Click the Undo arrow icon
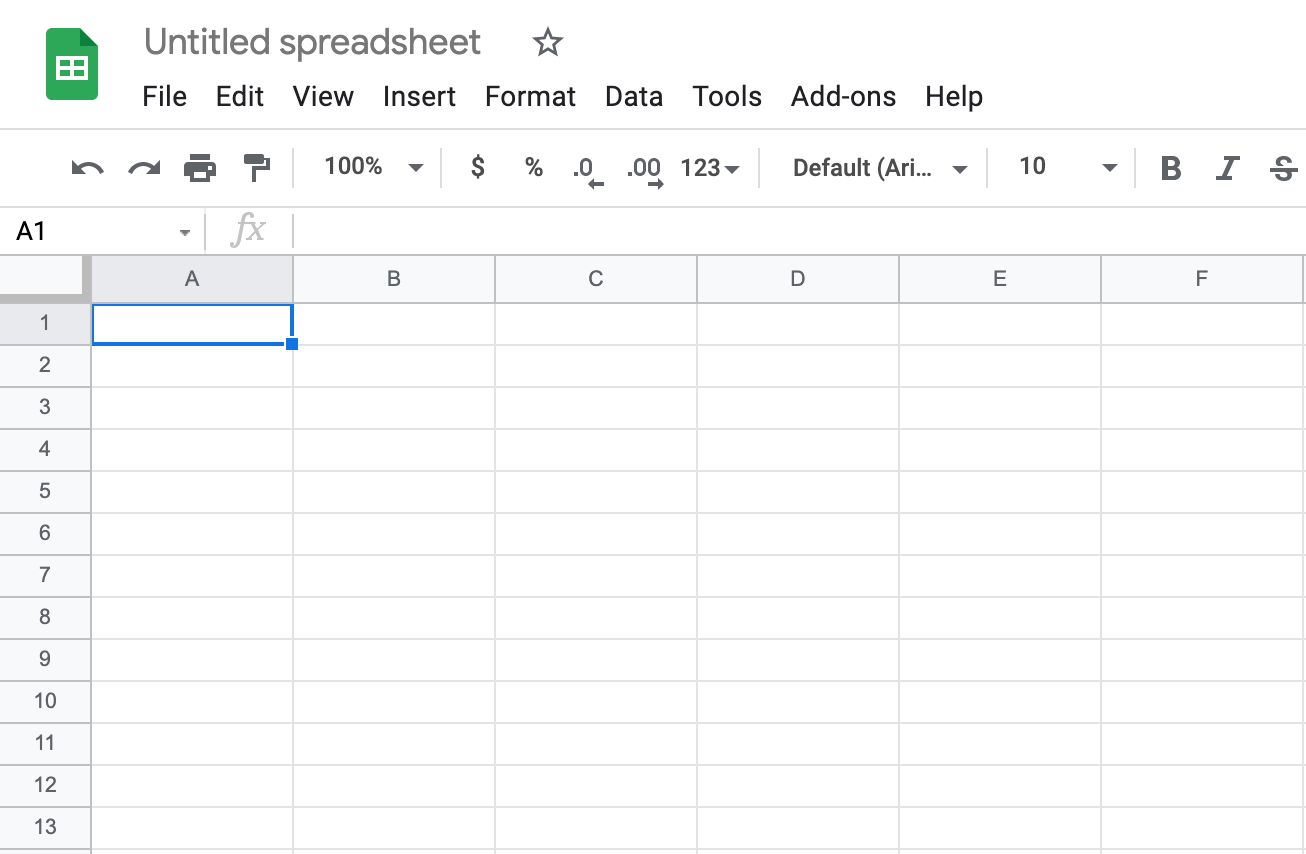This screenshot has height=854, width=1306. coord(88,168)
